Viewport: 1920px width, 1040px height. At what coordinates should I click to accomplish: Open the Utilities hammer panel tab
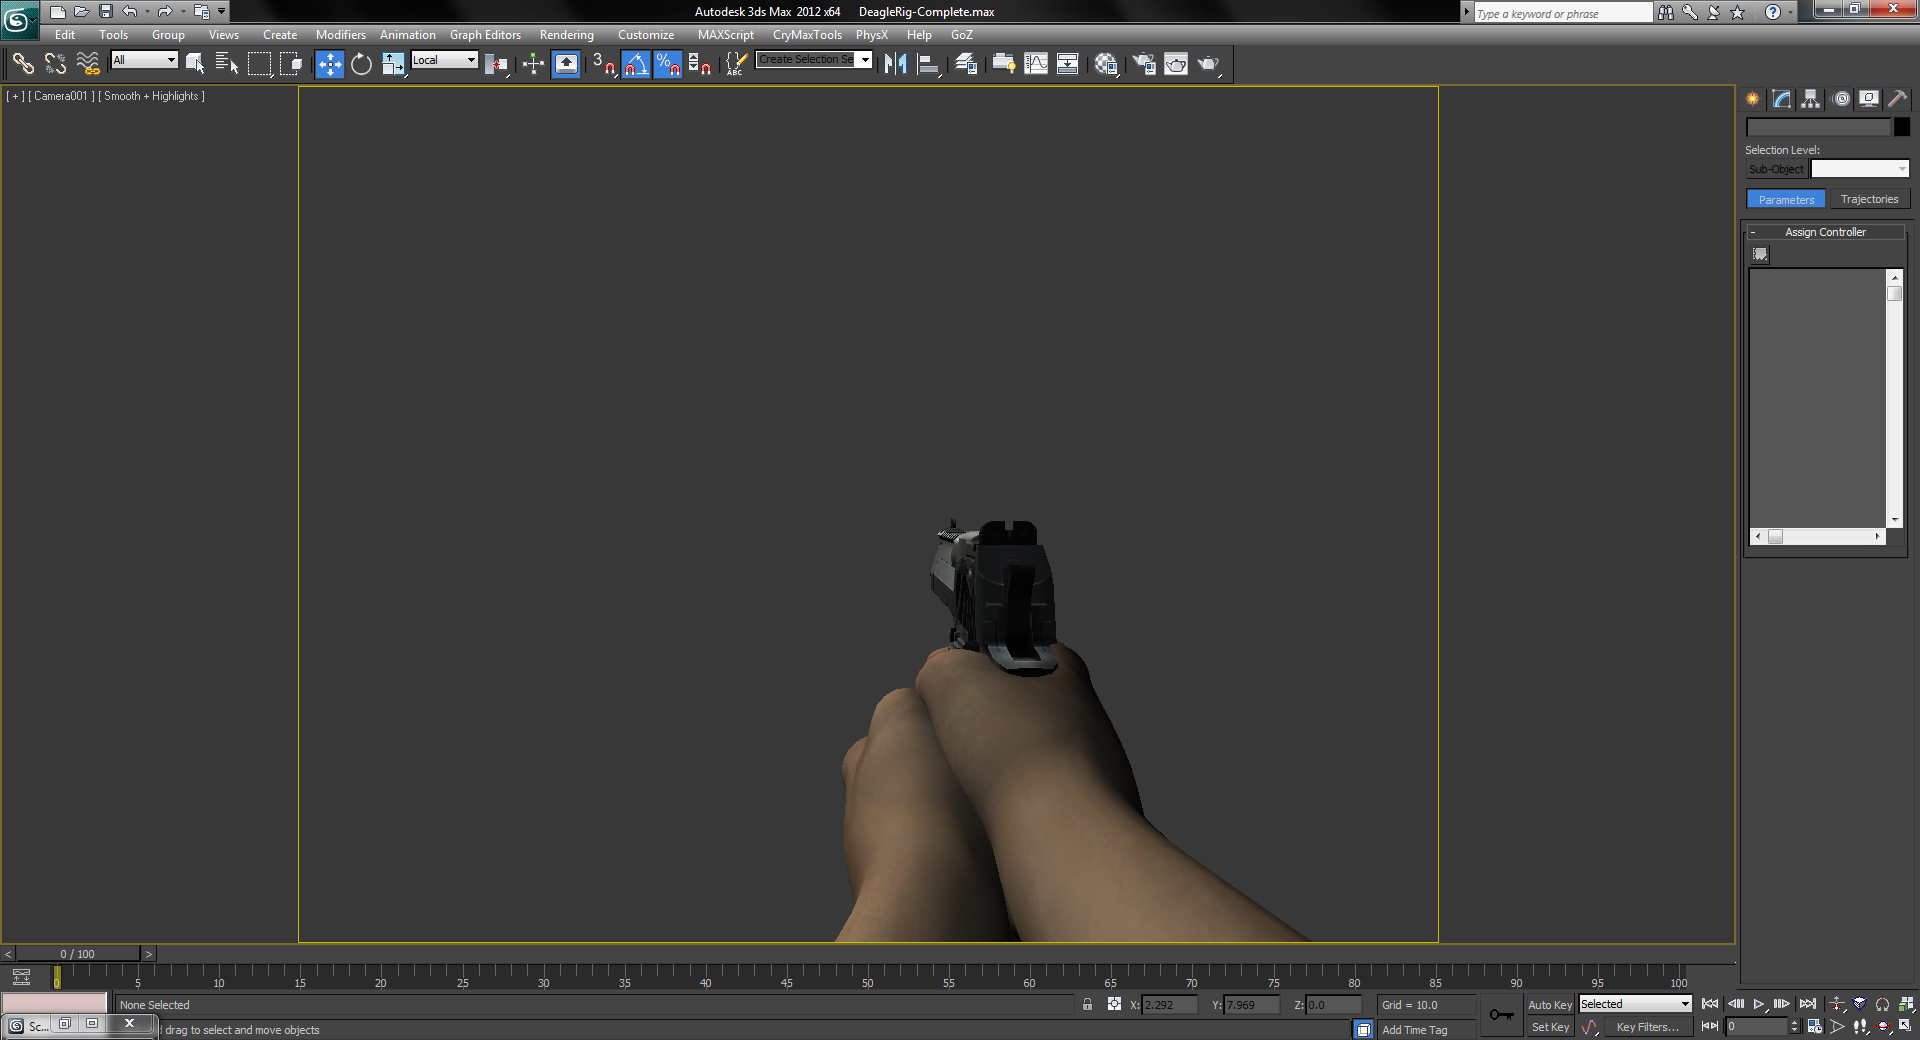pos(1898,99)
